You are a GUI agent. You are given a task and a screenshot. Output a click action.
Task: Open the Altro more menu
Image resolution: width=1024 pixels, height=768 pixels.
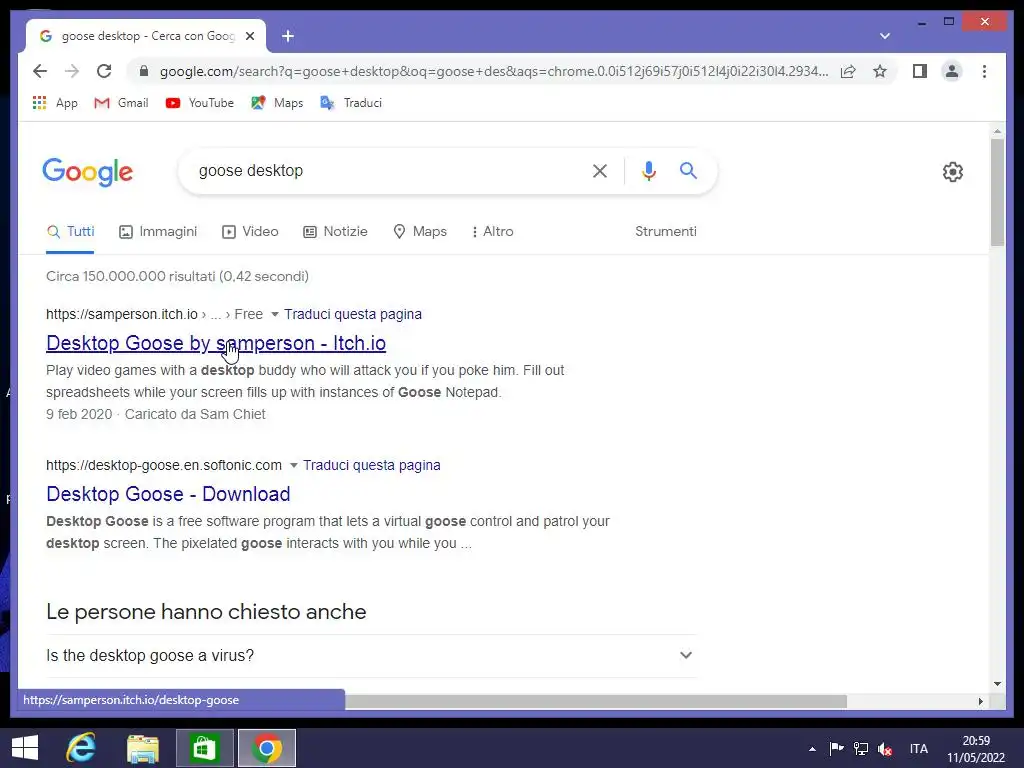pyautogui.click(x=492, y=232)
